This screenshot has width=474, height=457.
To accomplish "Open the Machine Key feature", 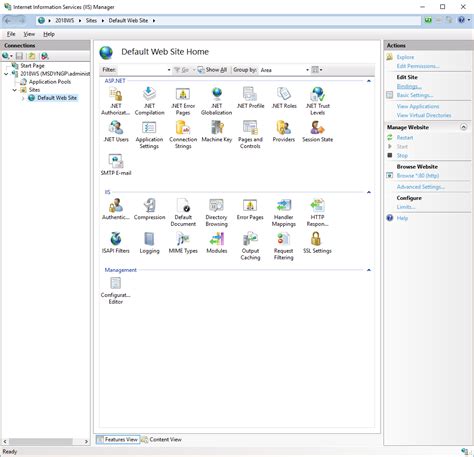I will (217, 132).
